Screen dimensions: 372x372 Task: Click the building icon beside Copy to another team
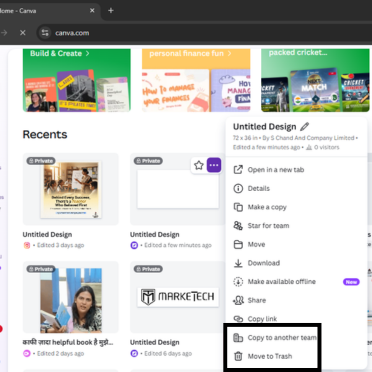tap(238, 338)
